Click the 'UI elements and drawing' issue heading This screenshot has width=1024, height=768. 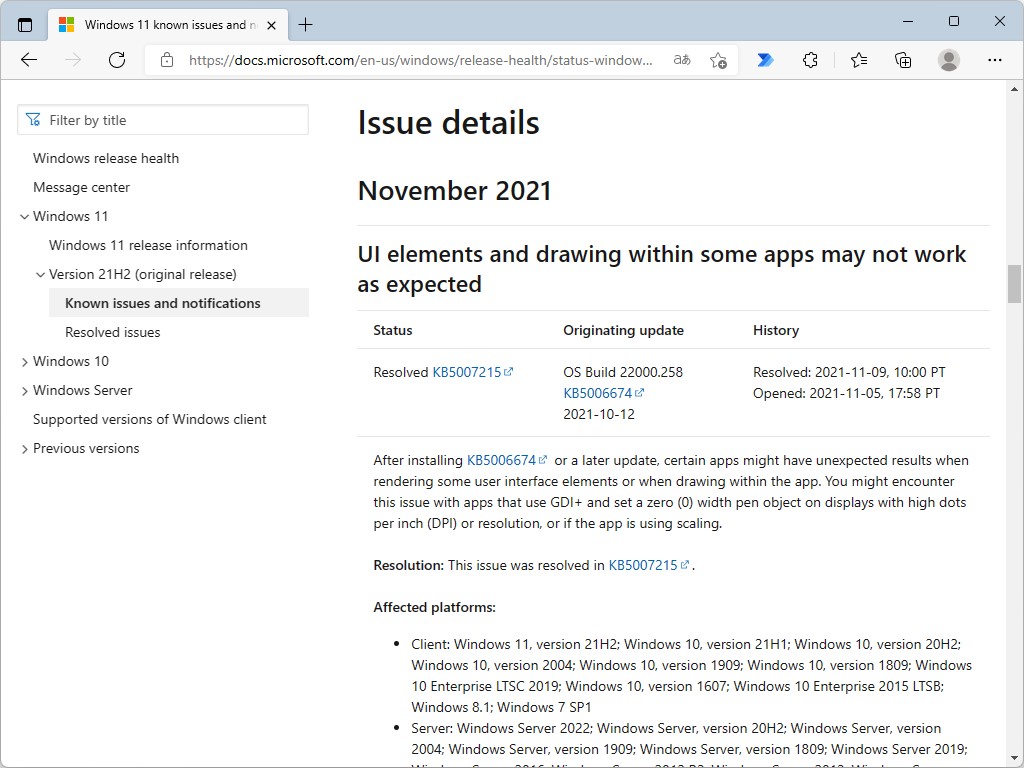click(x=662, y=269)
